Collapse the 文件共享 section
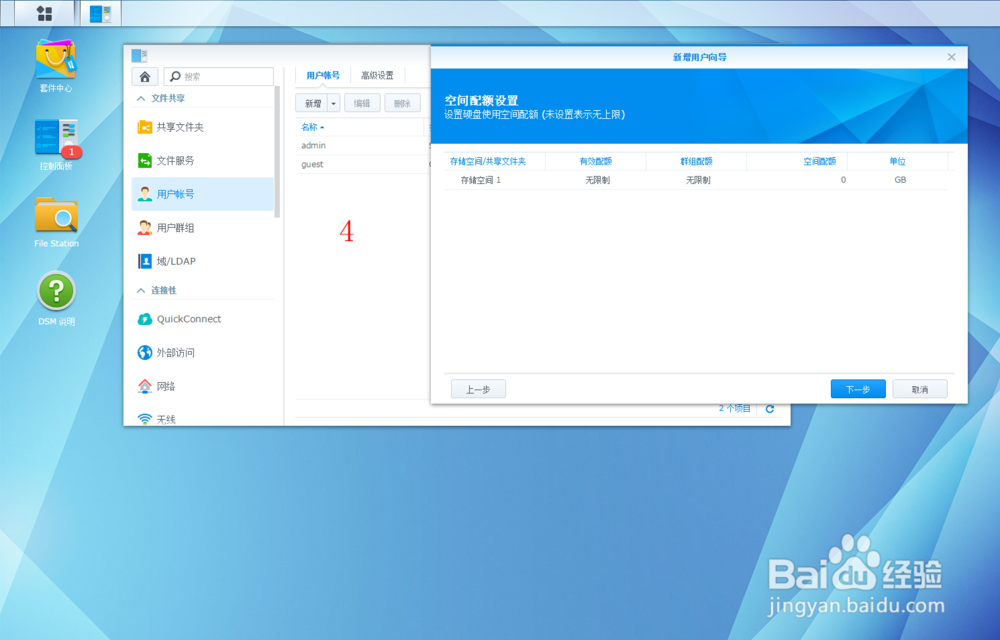The width and height of the screenshot is (1000, 640). pos(166,98)
